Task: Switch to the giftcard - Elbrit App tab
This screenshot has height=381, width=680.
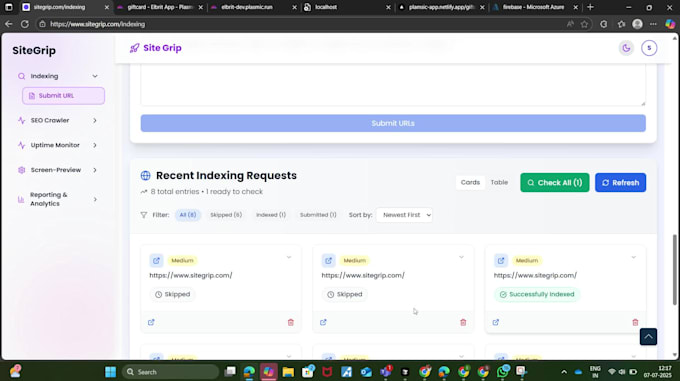Action: click(160, 7)
